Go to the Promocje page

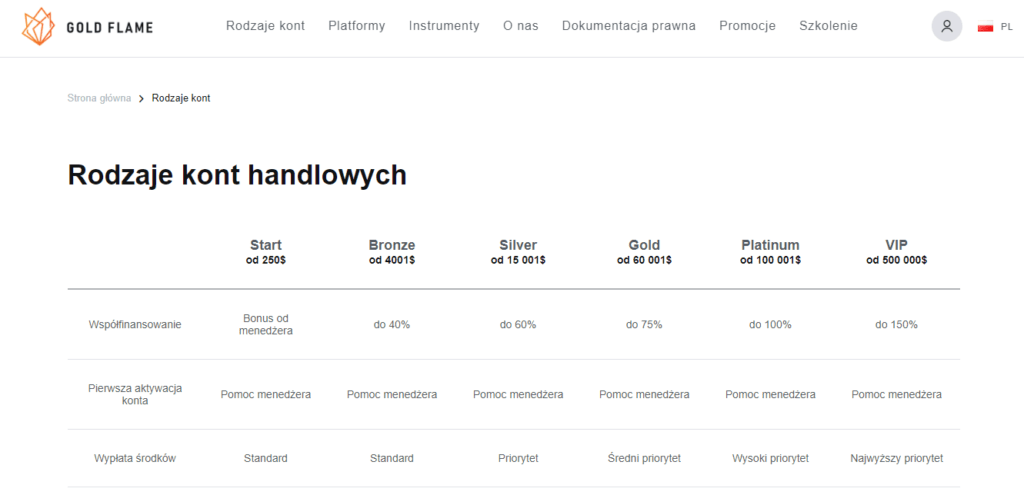click(747, 26)
